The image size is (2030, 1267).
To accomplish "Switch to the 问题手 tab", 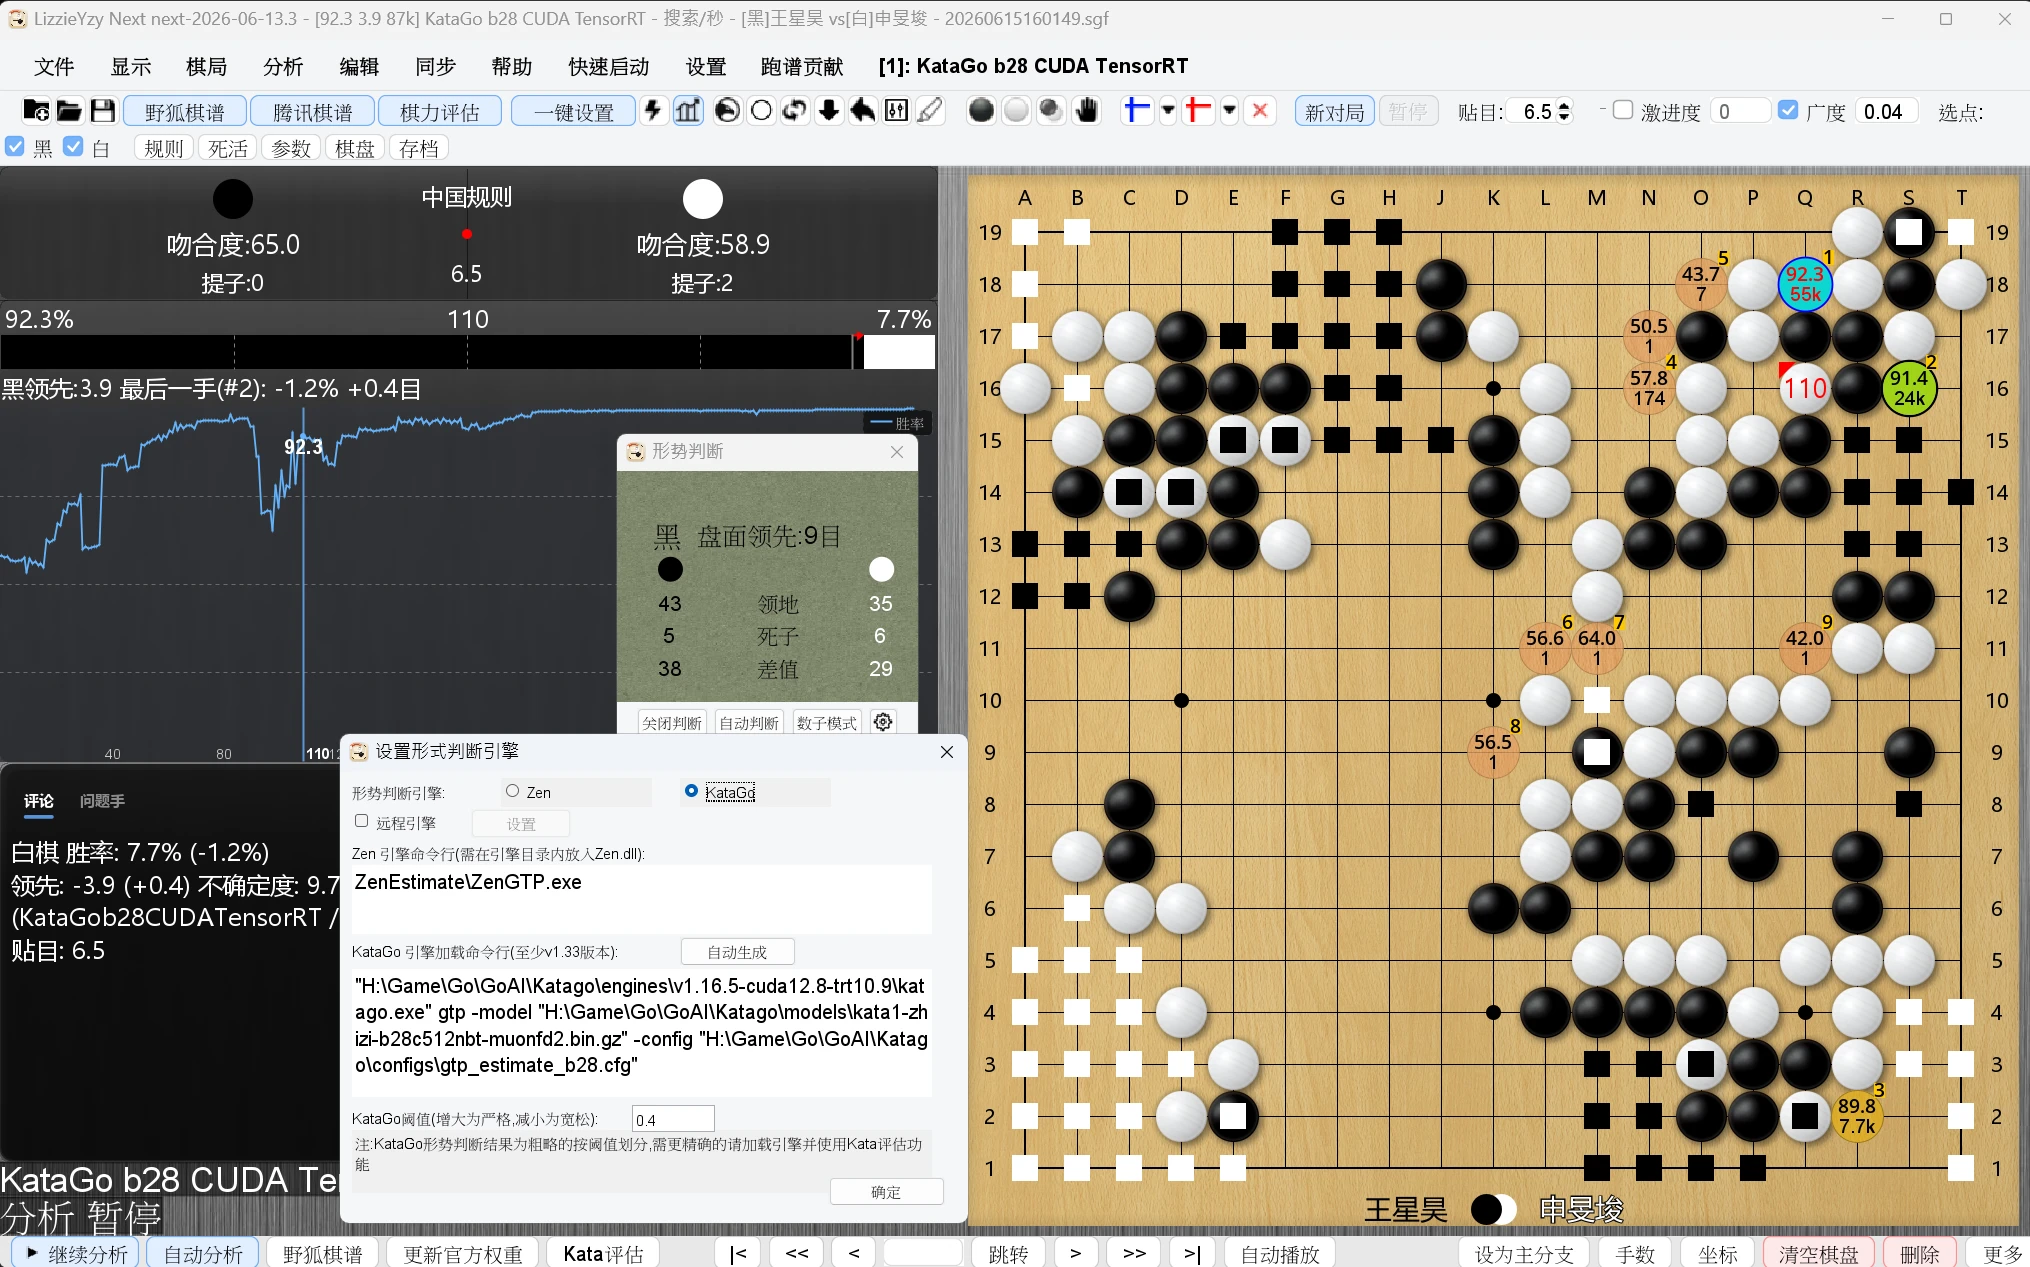I will point(102,801).
